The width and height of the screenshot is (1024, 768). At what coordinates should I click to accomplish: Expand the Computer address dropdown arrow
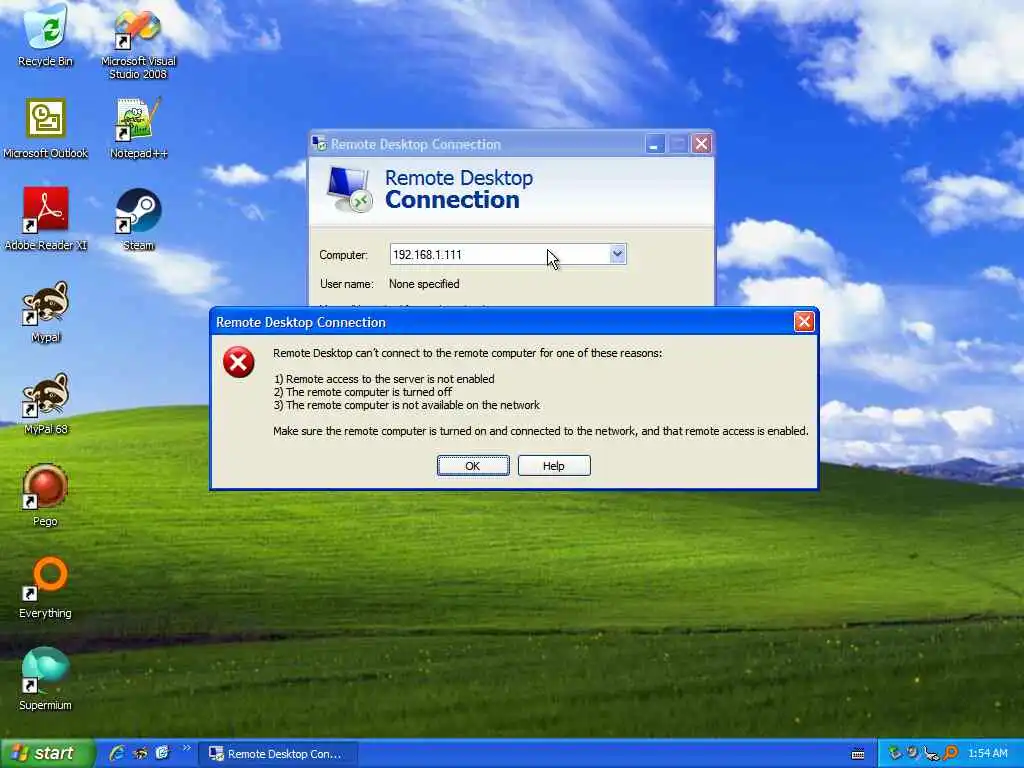[x=617, y=254]
